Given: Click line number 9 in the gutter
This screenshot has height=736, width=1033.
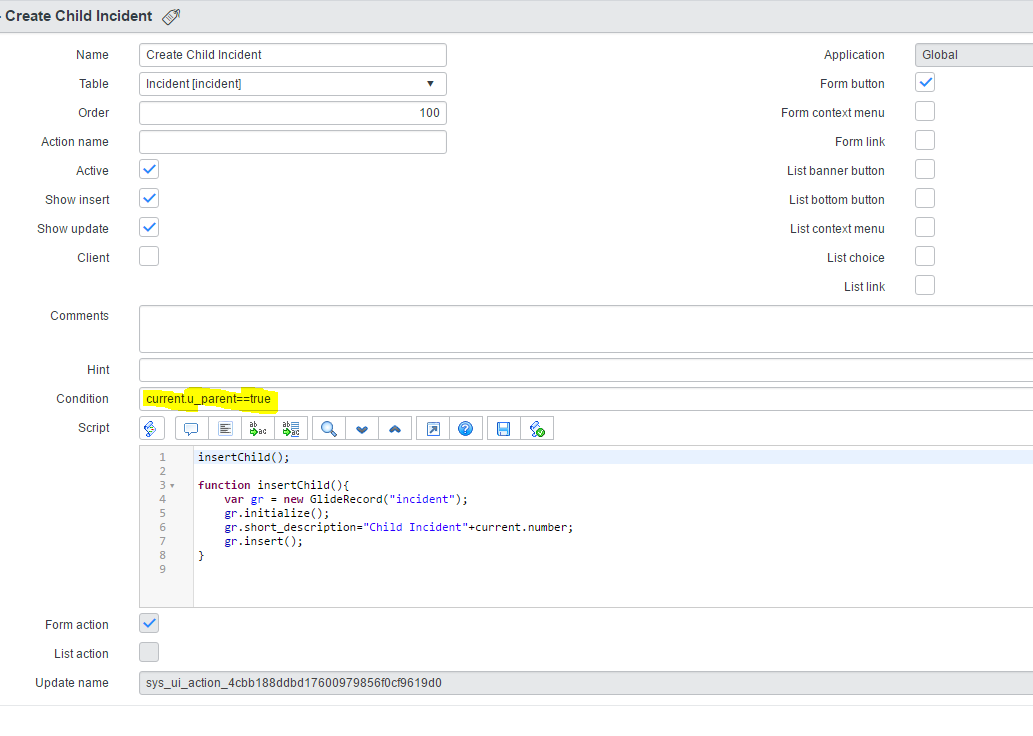Looking at the screenshot, I should pyautogui.click(x=163, y=569).
